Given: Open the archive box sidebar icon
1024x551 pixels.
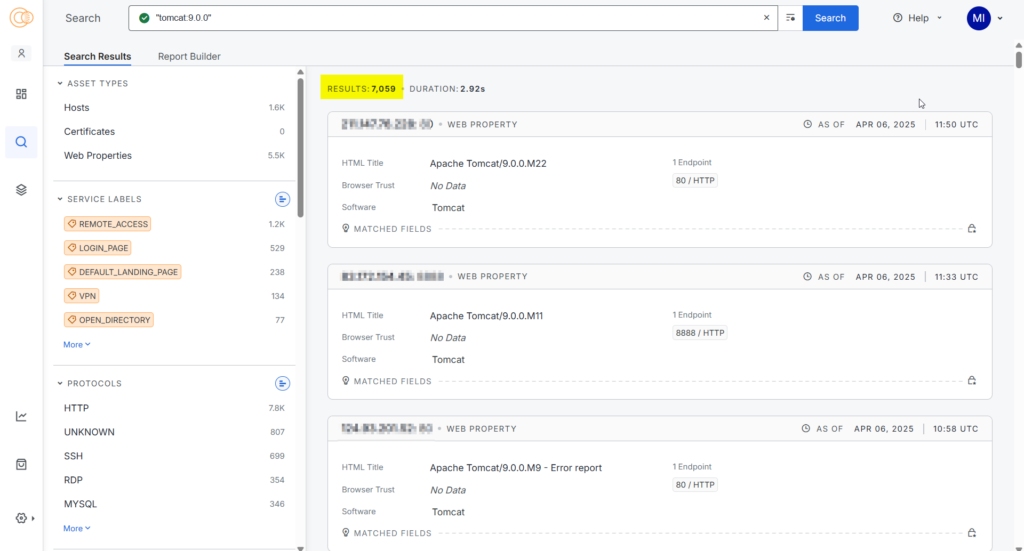Looking at the screenshot, I should (21, 464).
